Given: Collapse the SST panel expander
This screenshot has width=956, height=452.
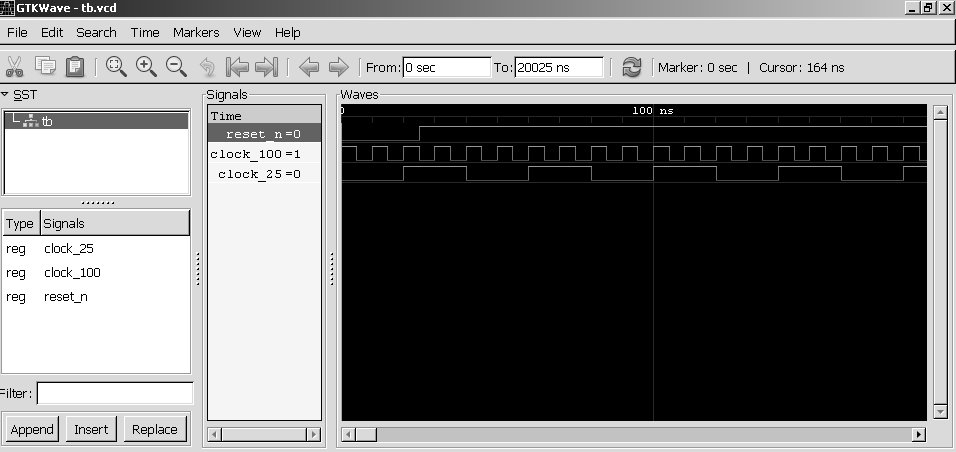Looking at the screenshot, I should 6,94.
